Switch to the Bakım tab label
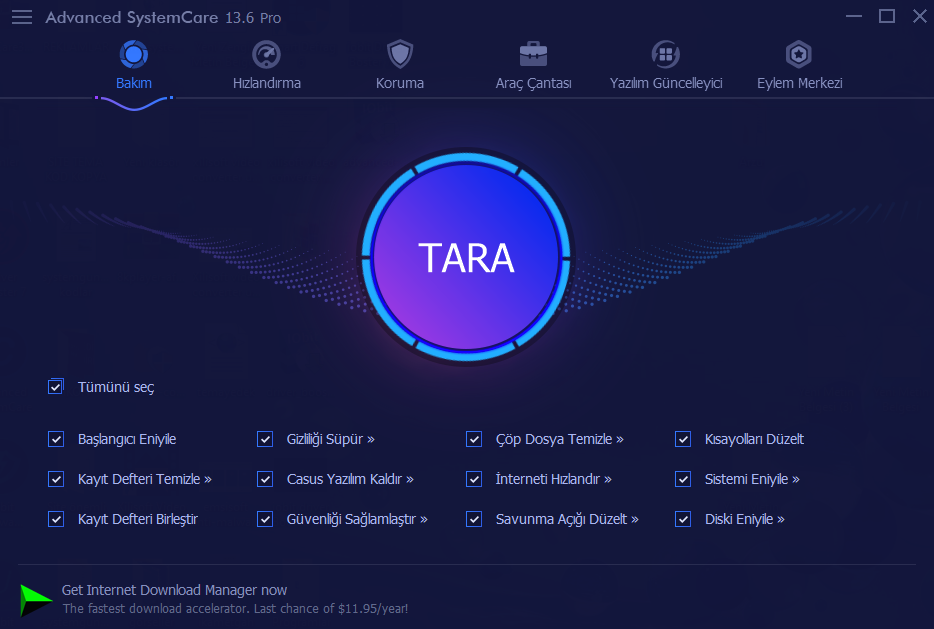Screen dimensions: 934x629 [133, 83]
